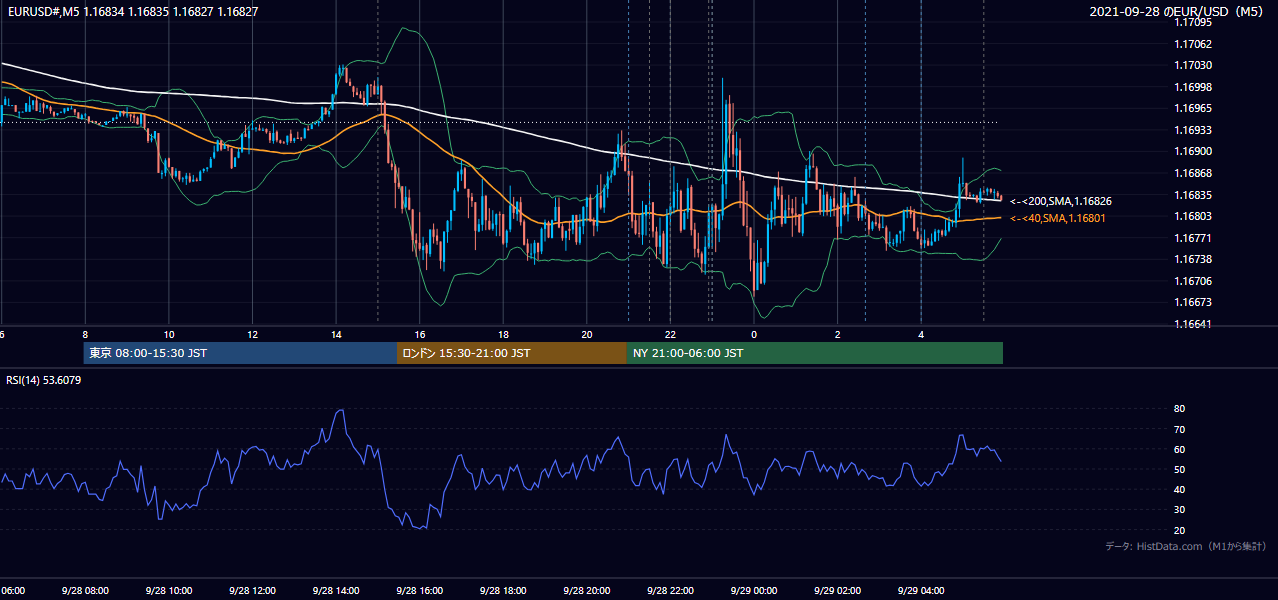
Task: Click RSI scale label 70
Action: [1180, 429]
